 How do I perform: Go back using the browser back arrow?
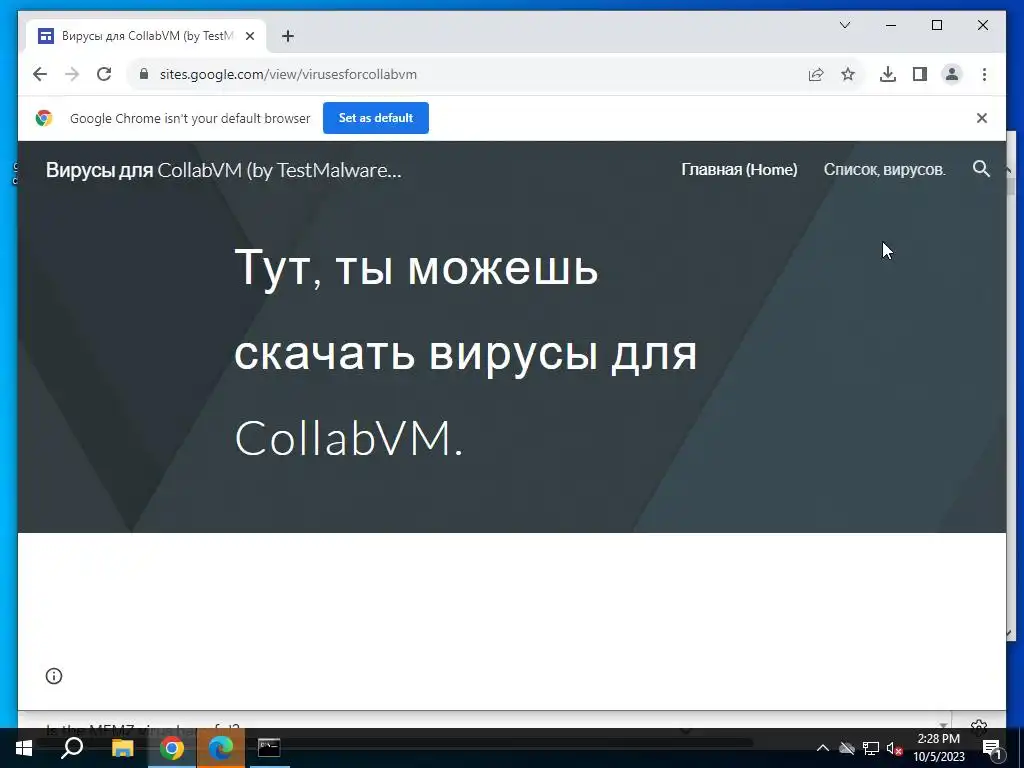pyautogui.click(x=40, y=74)
